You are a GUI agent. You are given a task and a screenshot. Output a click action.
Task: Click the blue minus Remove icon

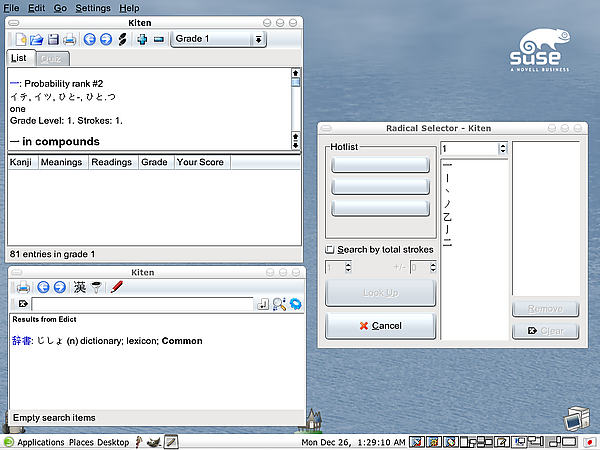[159, 39]
